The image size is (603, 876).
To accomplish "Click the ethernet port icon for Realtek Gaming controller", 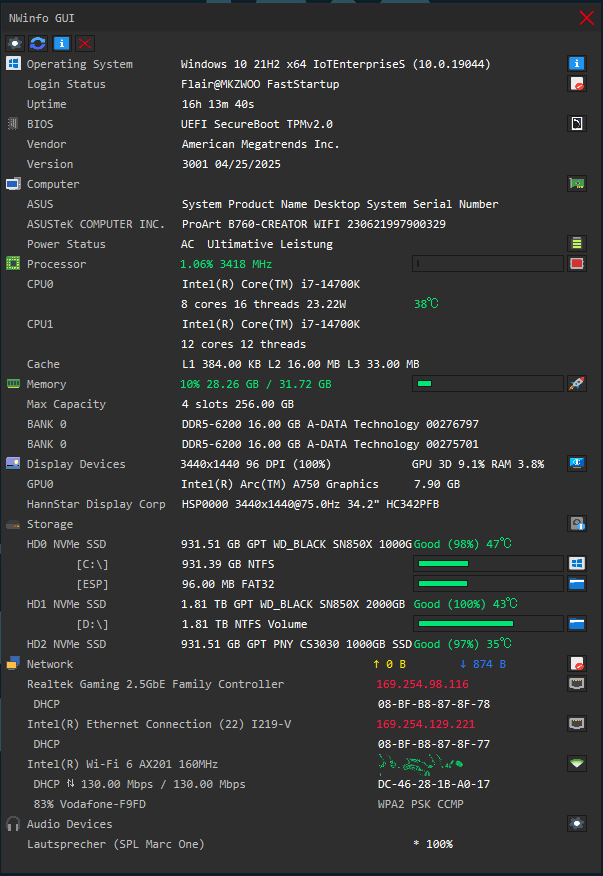I will pos(577,684).
